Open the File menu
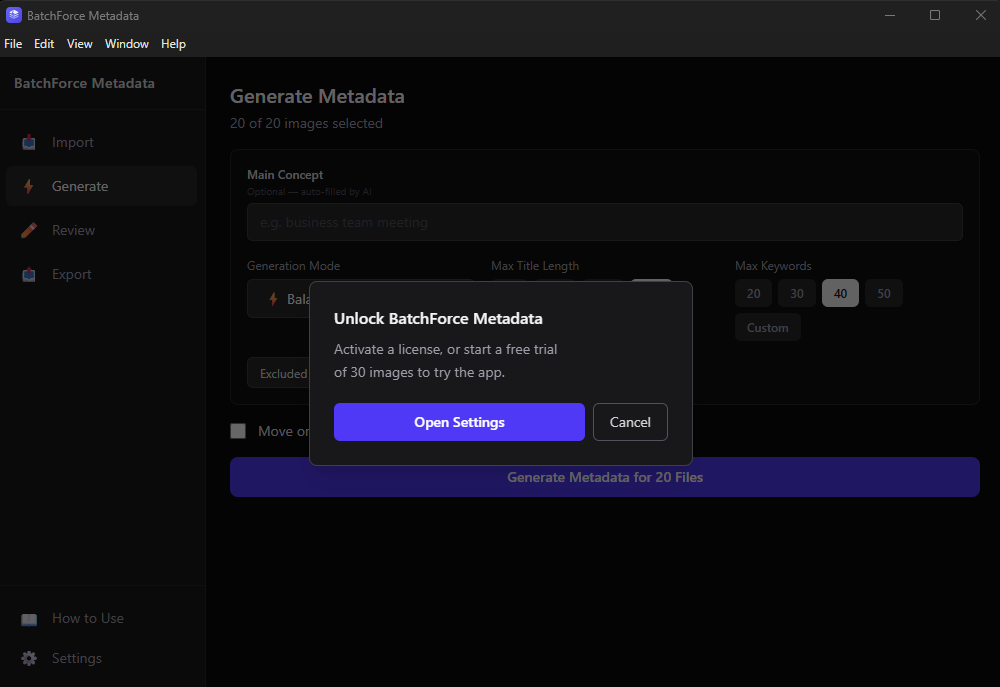The image size is (1000, 687). coord(13,44)
